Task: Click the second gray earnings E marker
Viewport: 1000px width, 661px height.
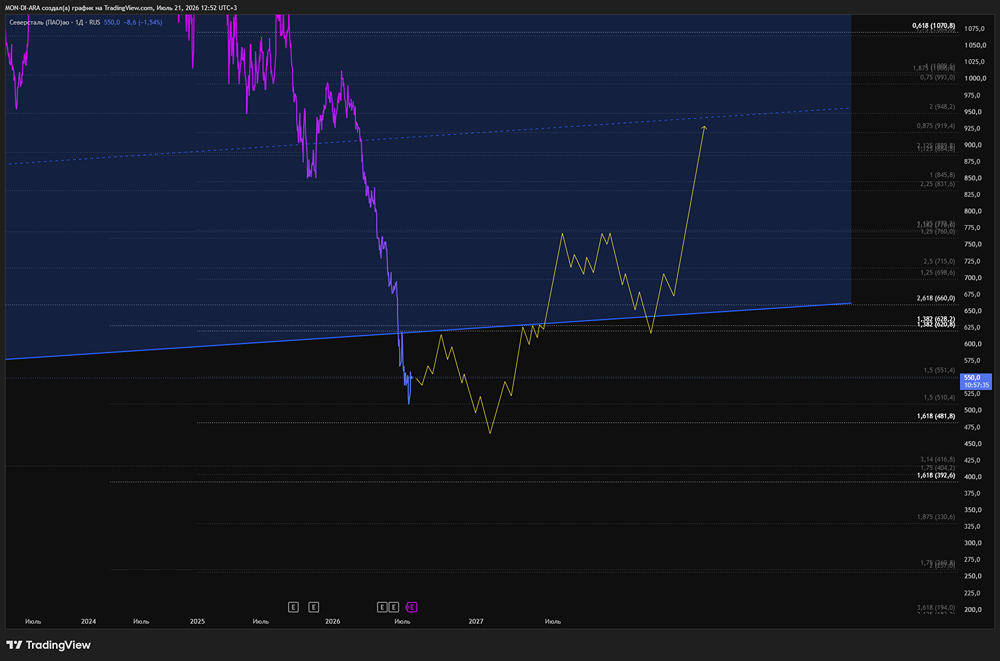Action: click(314, 607)
